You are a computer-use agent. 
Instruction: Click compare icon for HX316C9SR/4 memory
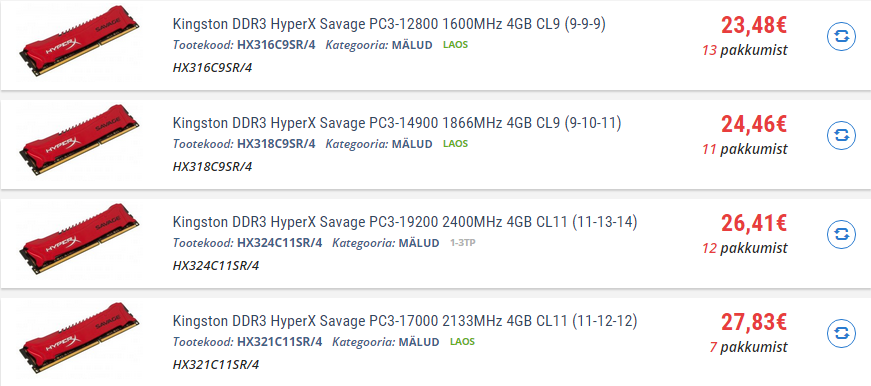(x=841, y=37)
